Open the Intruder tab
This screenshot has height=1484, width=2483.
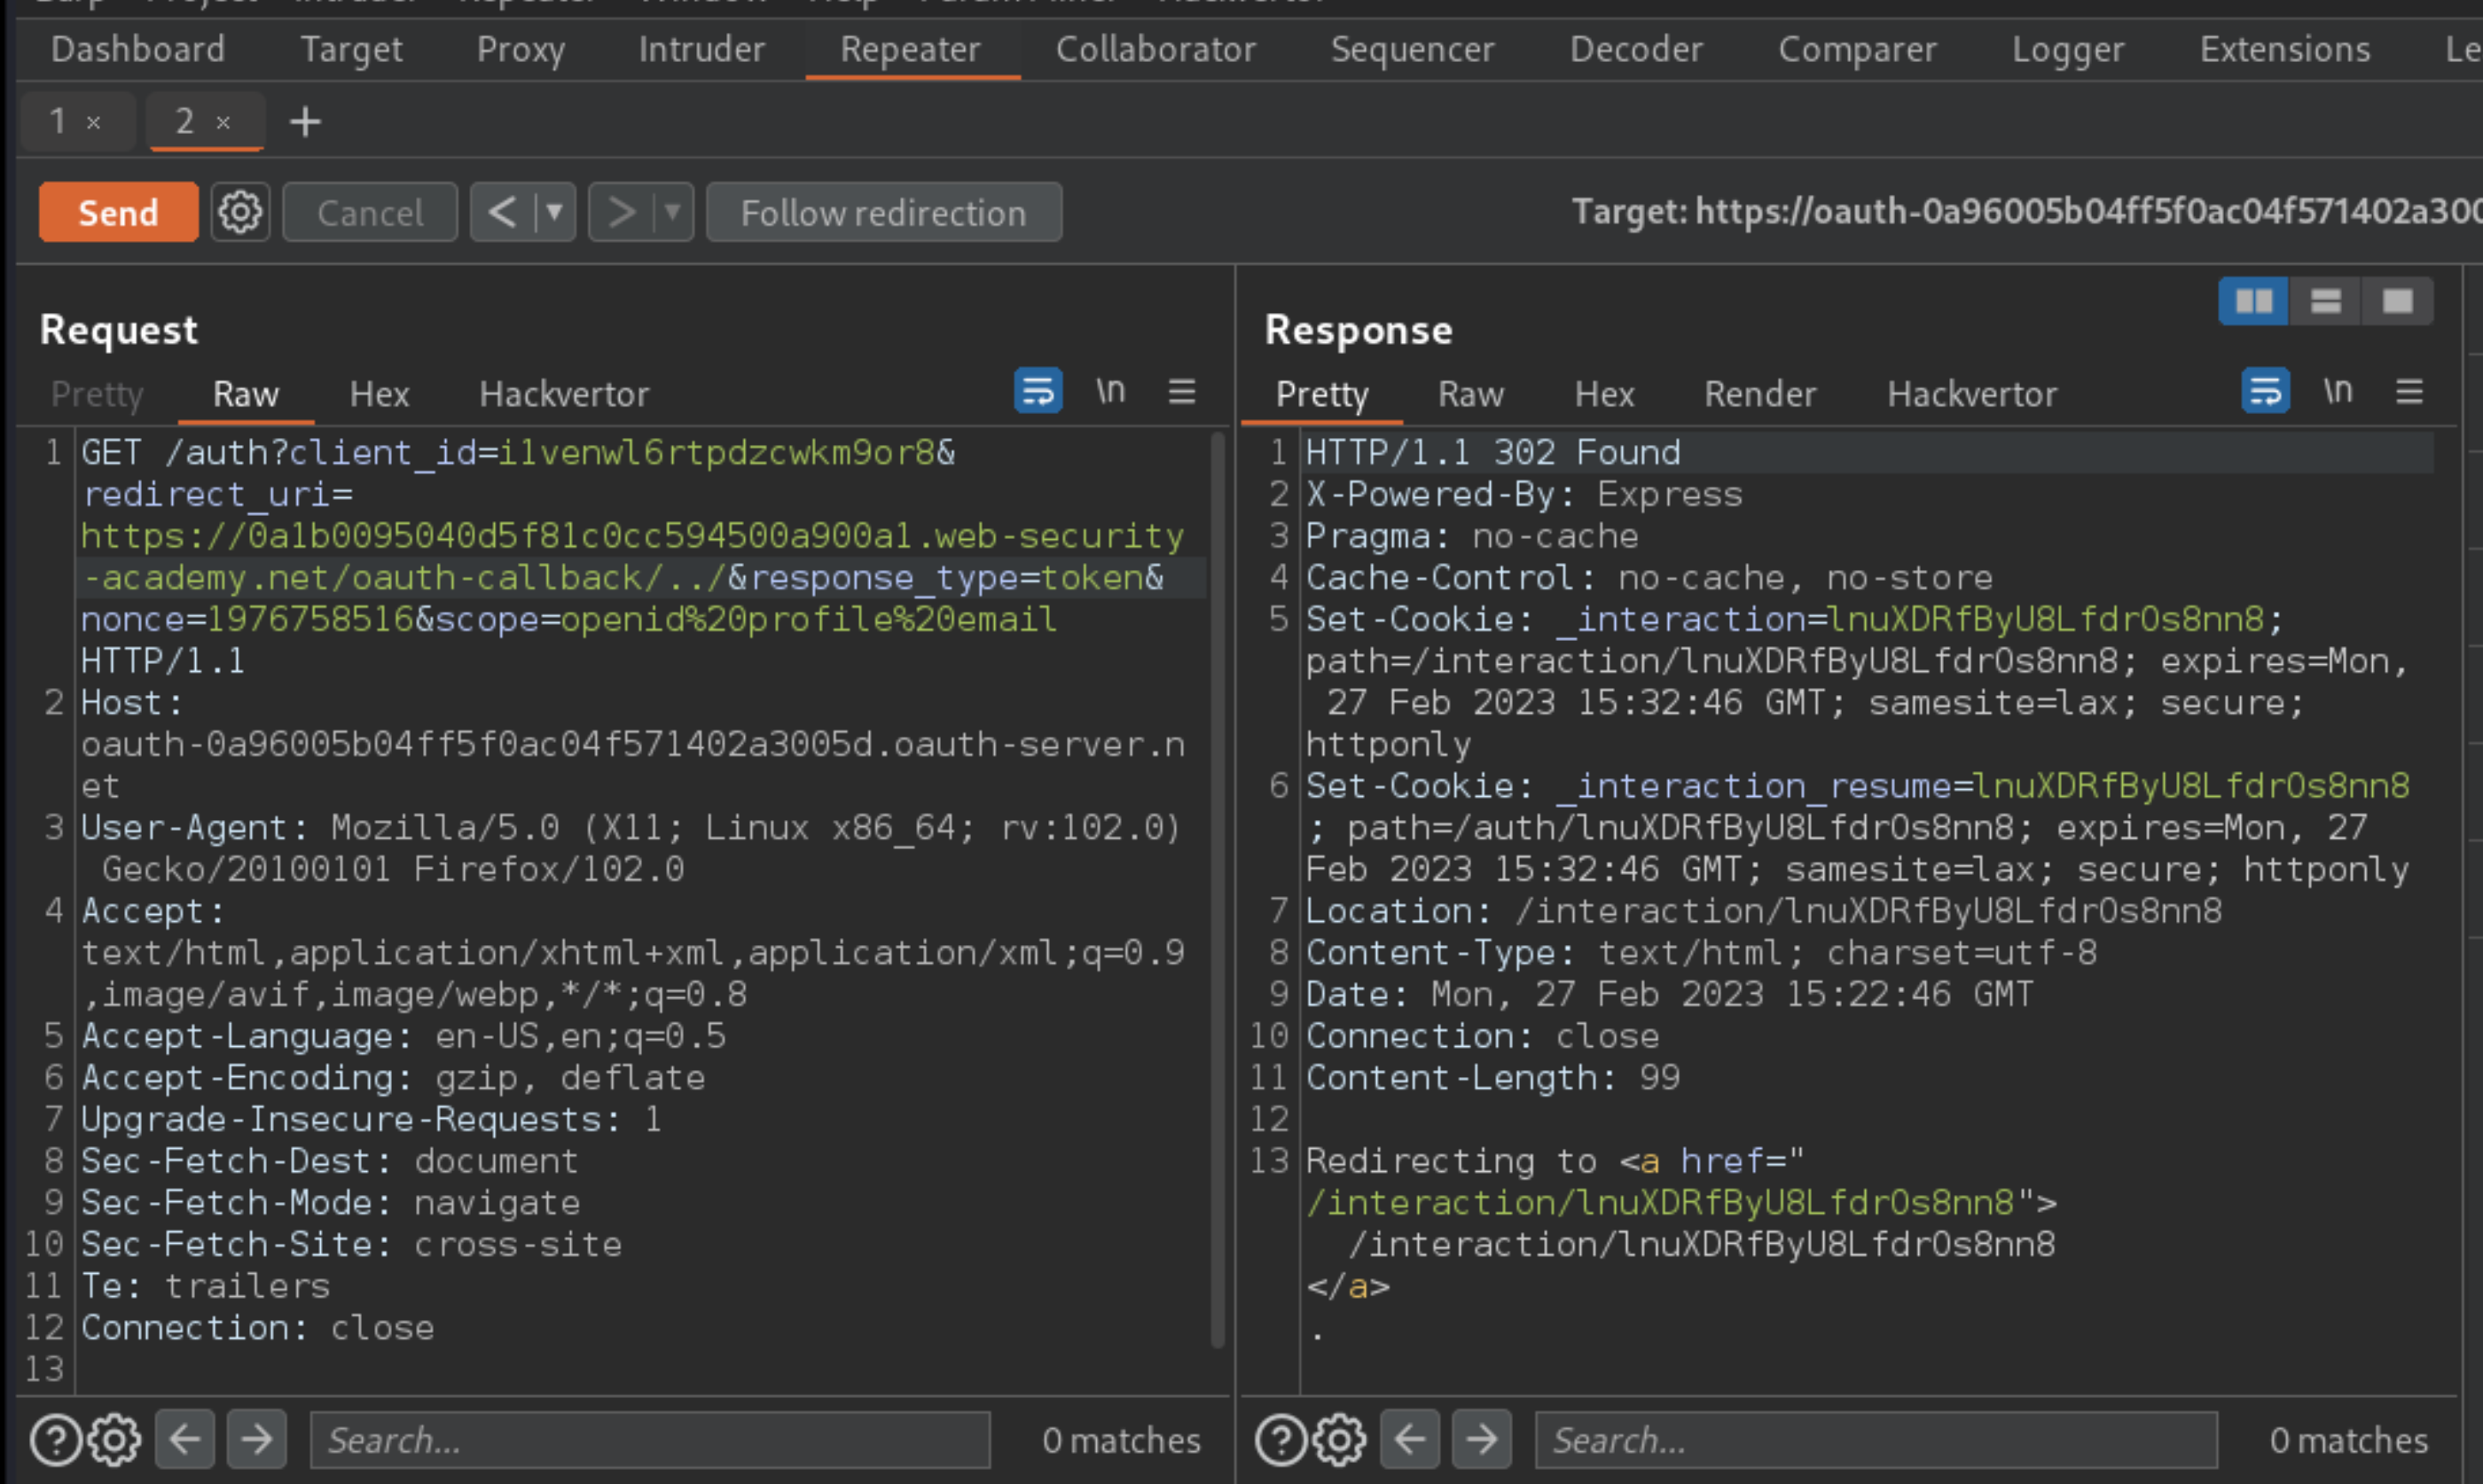702,50
